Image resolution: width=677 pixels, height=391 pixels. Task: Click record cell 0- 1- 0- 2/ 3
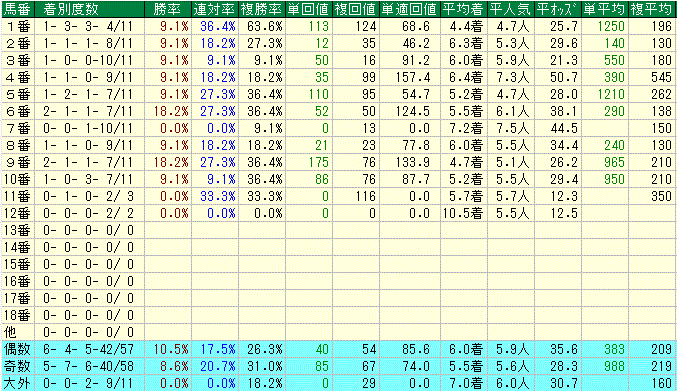tap(89, 196)
